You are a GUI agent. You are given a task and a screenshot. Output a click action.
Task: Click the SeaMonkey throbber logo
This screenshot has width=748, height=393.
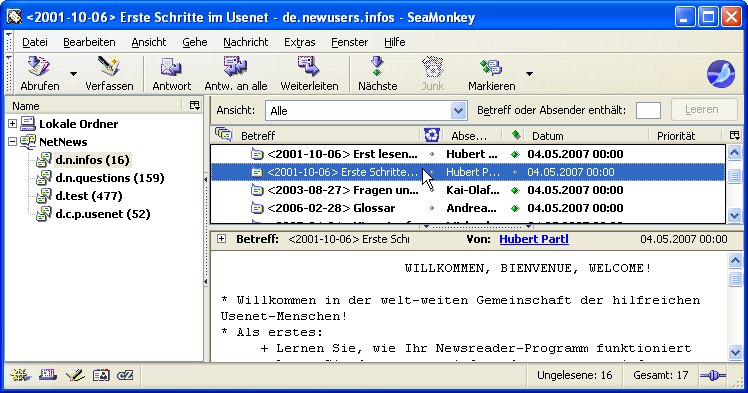[x=720, y=74]
